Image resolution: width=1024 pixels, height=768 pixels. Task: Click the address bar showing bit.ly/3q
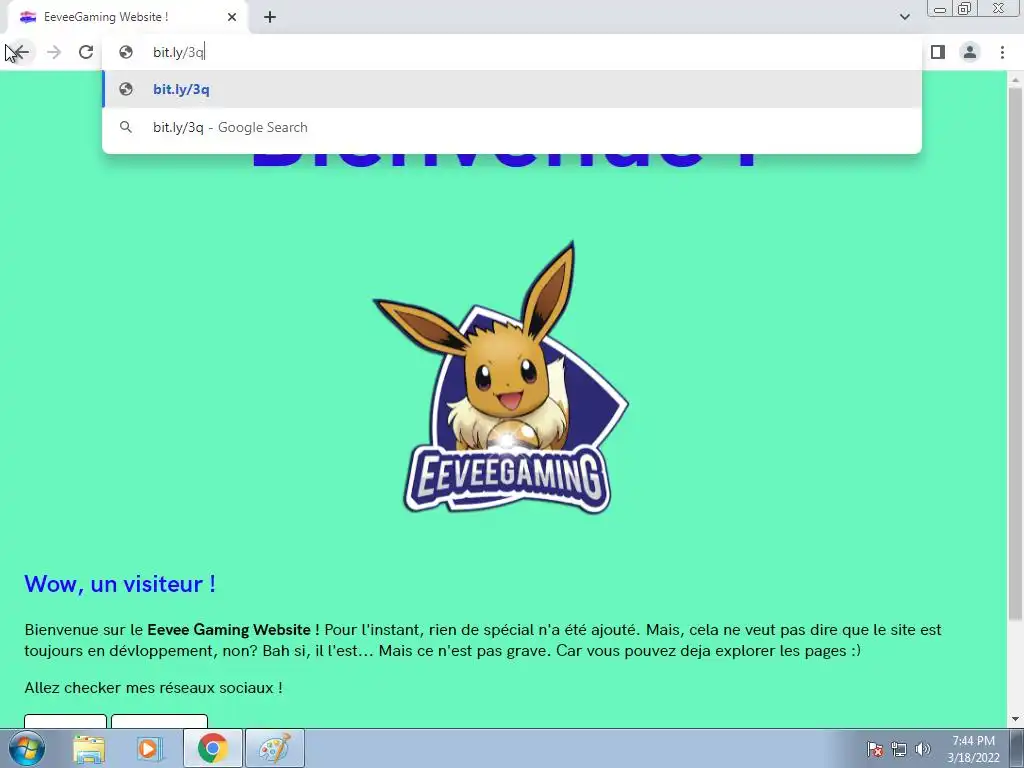511,52
